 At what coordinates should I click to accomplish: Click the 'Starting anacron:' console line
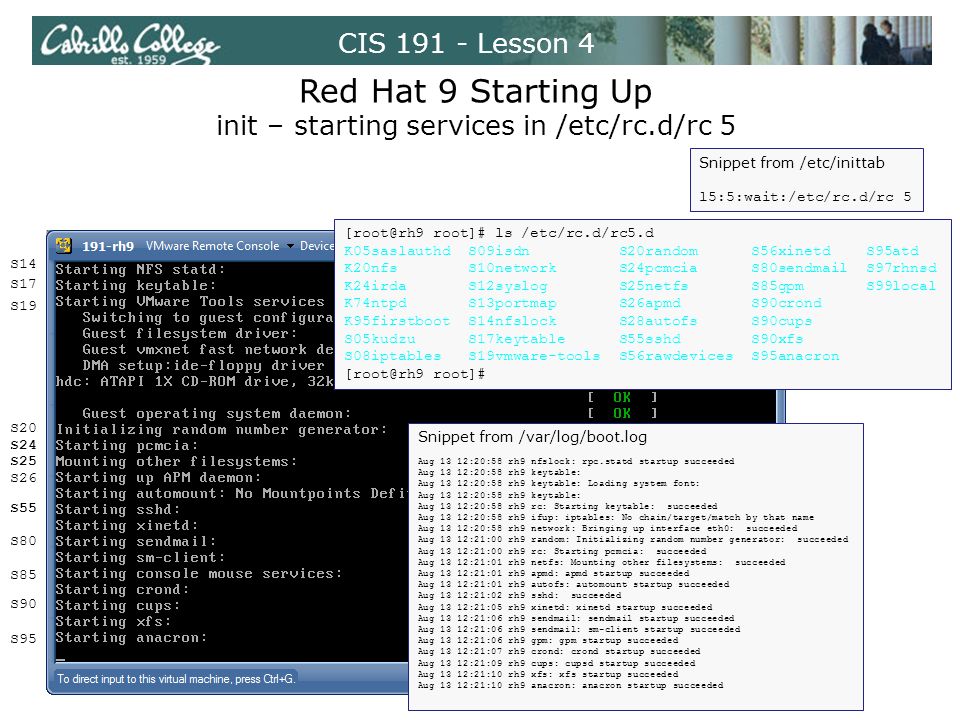pos(131,637)
